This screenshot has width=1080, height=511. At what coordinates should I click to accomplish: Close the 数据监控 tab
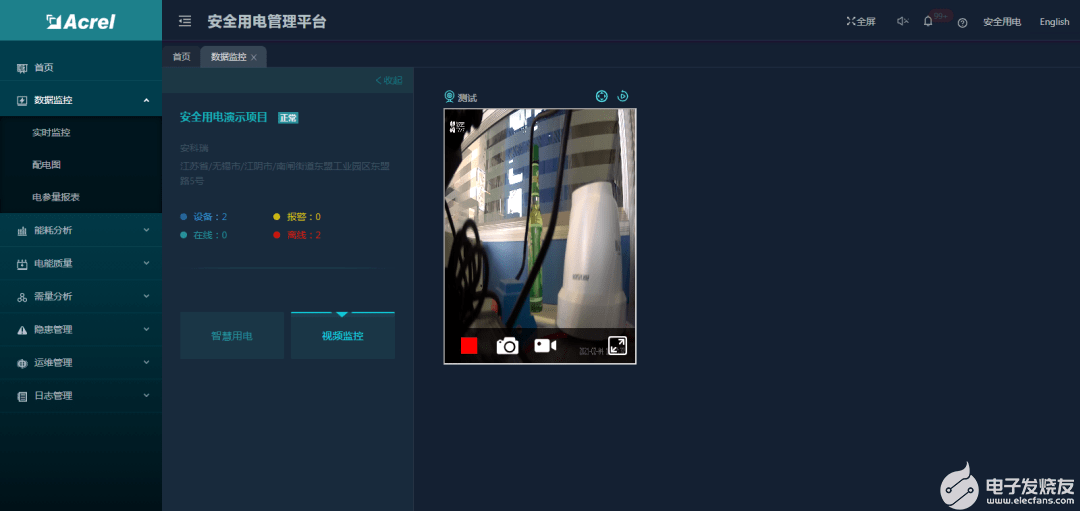(253, 57)
